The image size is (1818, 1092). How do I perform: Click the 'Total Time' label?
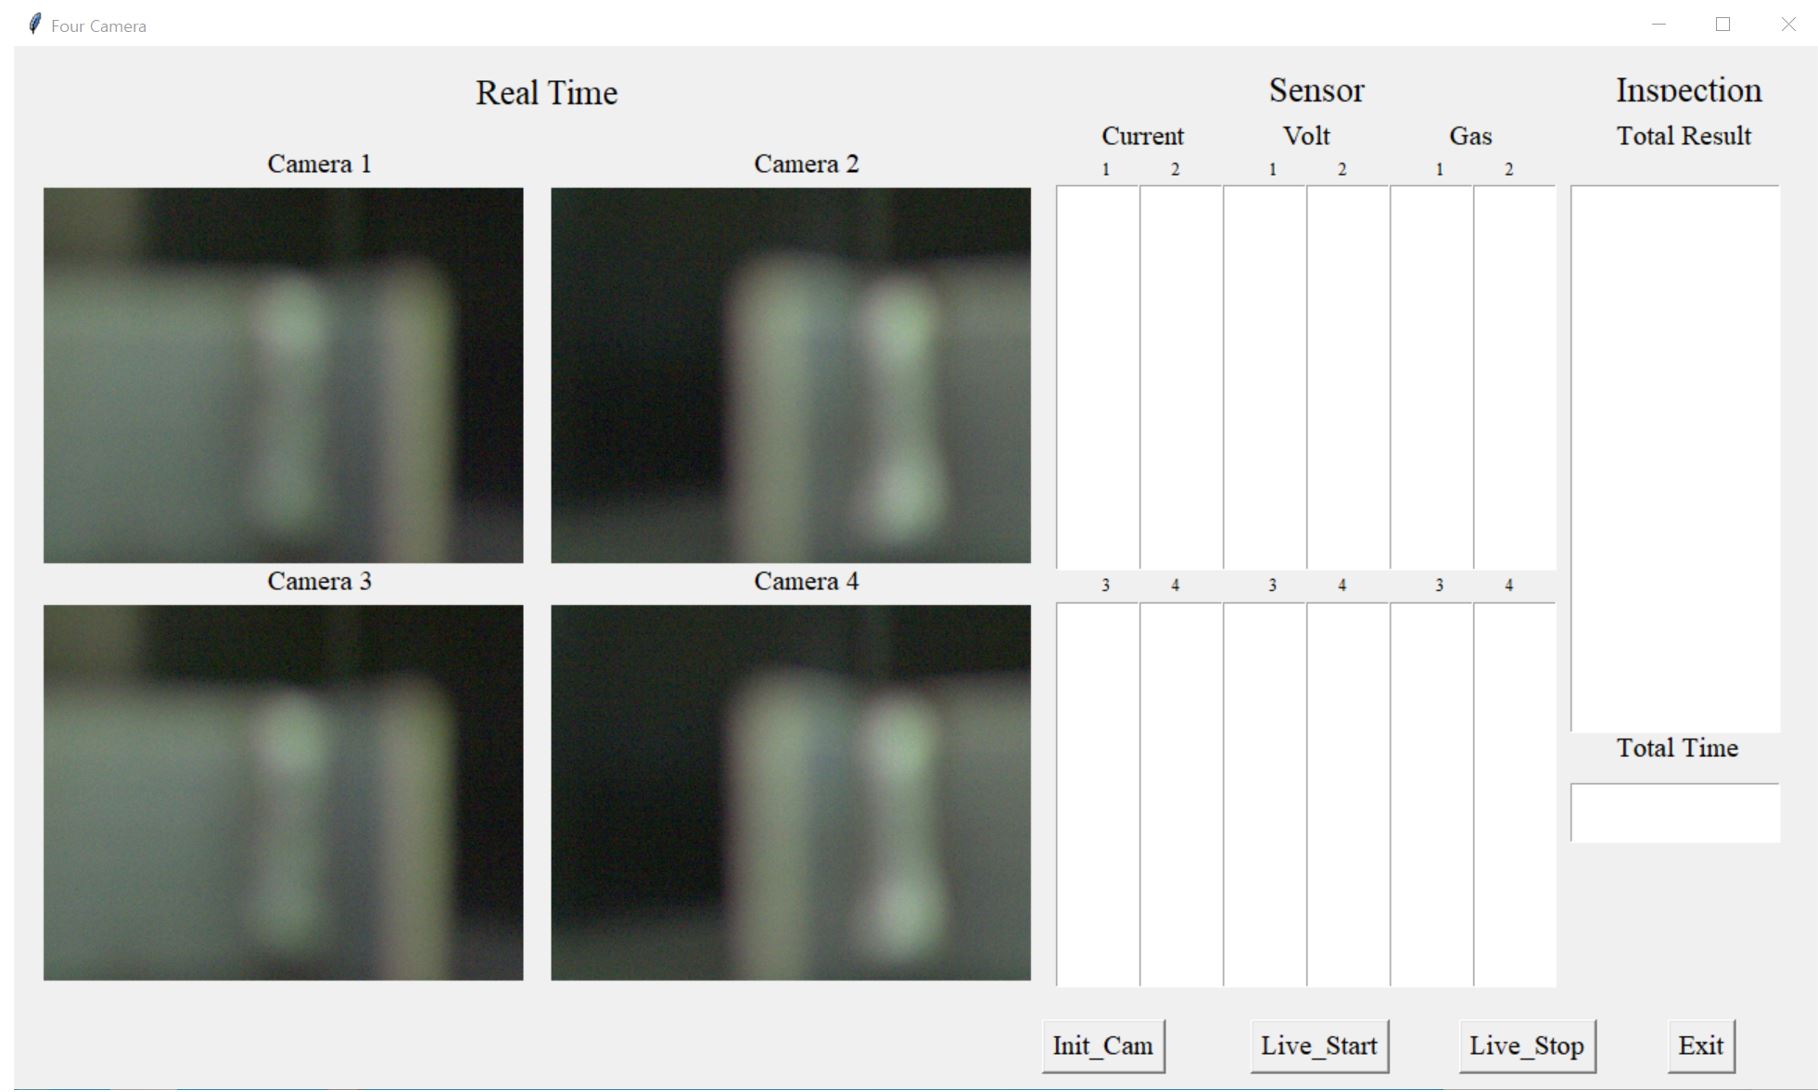pyautogui.click(x=1678, y=748)
